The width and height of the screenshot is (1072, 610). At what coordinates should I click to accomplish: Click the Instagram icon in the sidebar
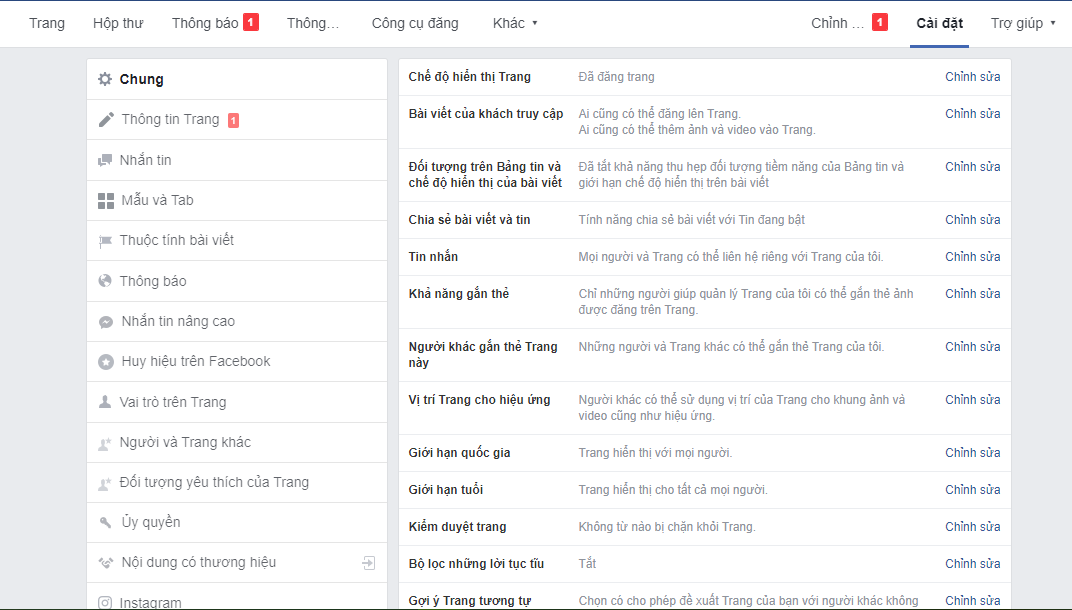[x=105, y=602]
